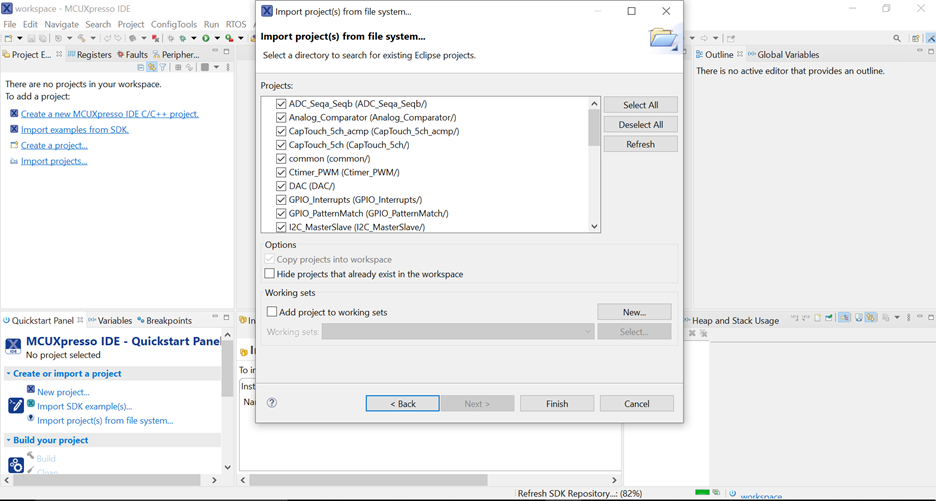This screenshot has height=501, width=936.
Task: Click the Back button in the import dialog
Action: (403, 404)
